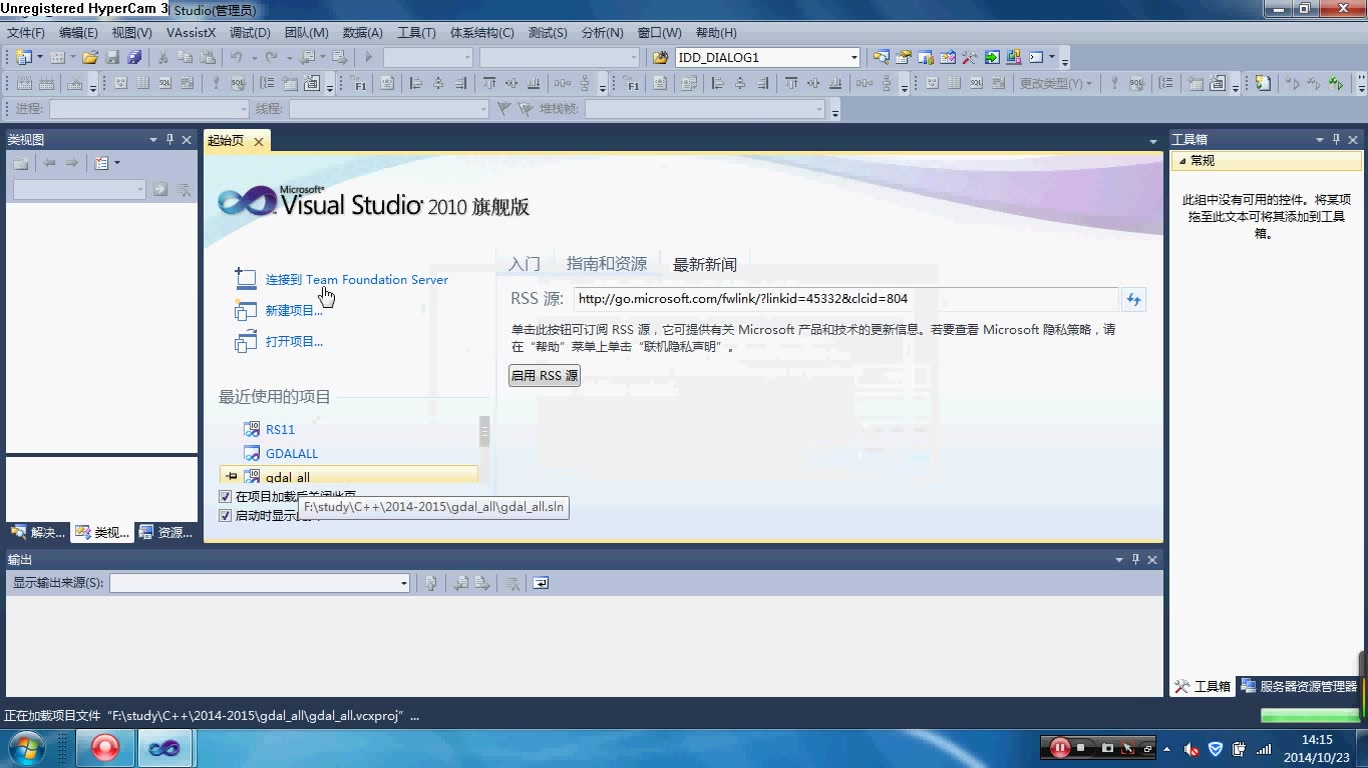Image resolution: width=1368 pixels, height=768 pixels.
Task: Open the Toolbox panel options dropdown arrow
Action: (1319, 140)
